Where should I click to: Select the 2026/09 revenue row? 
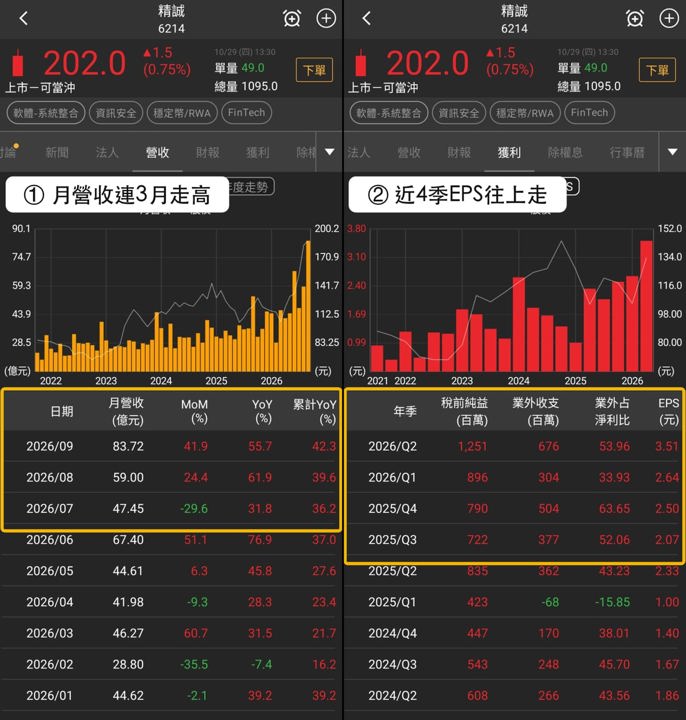pyautogui.click(x=171, y=446)
